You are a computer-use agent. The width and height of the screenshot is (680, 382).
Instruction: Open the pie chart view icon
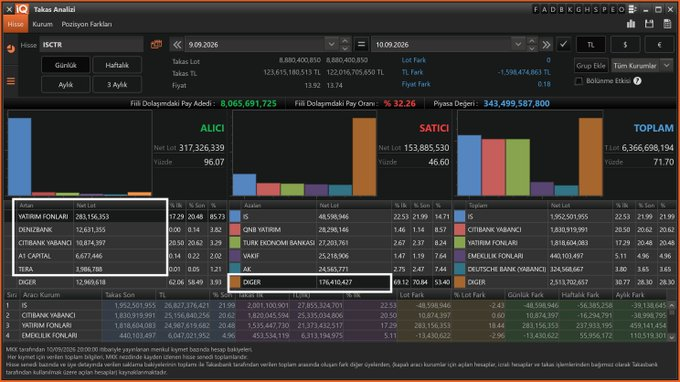(11, 49)
